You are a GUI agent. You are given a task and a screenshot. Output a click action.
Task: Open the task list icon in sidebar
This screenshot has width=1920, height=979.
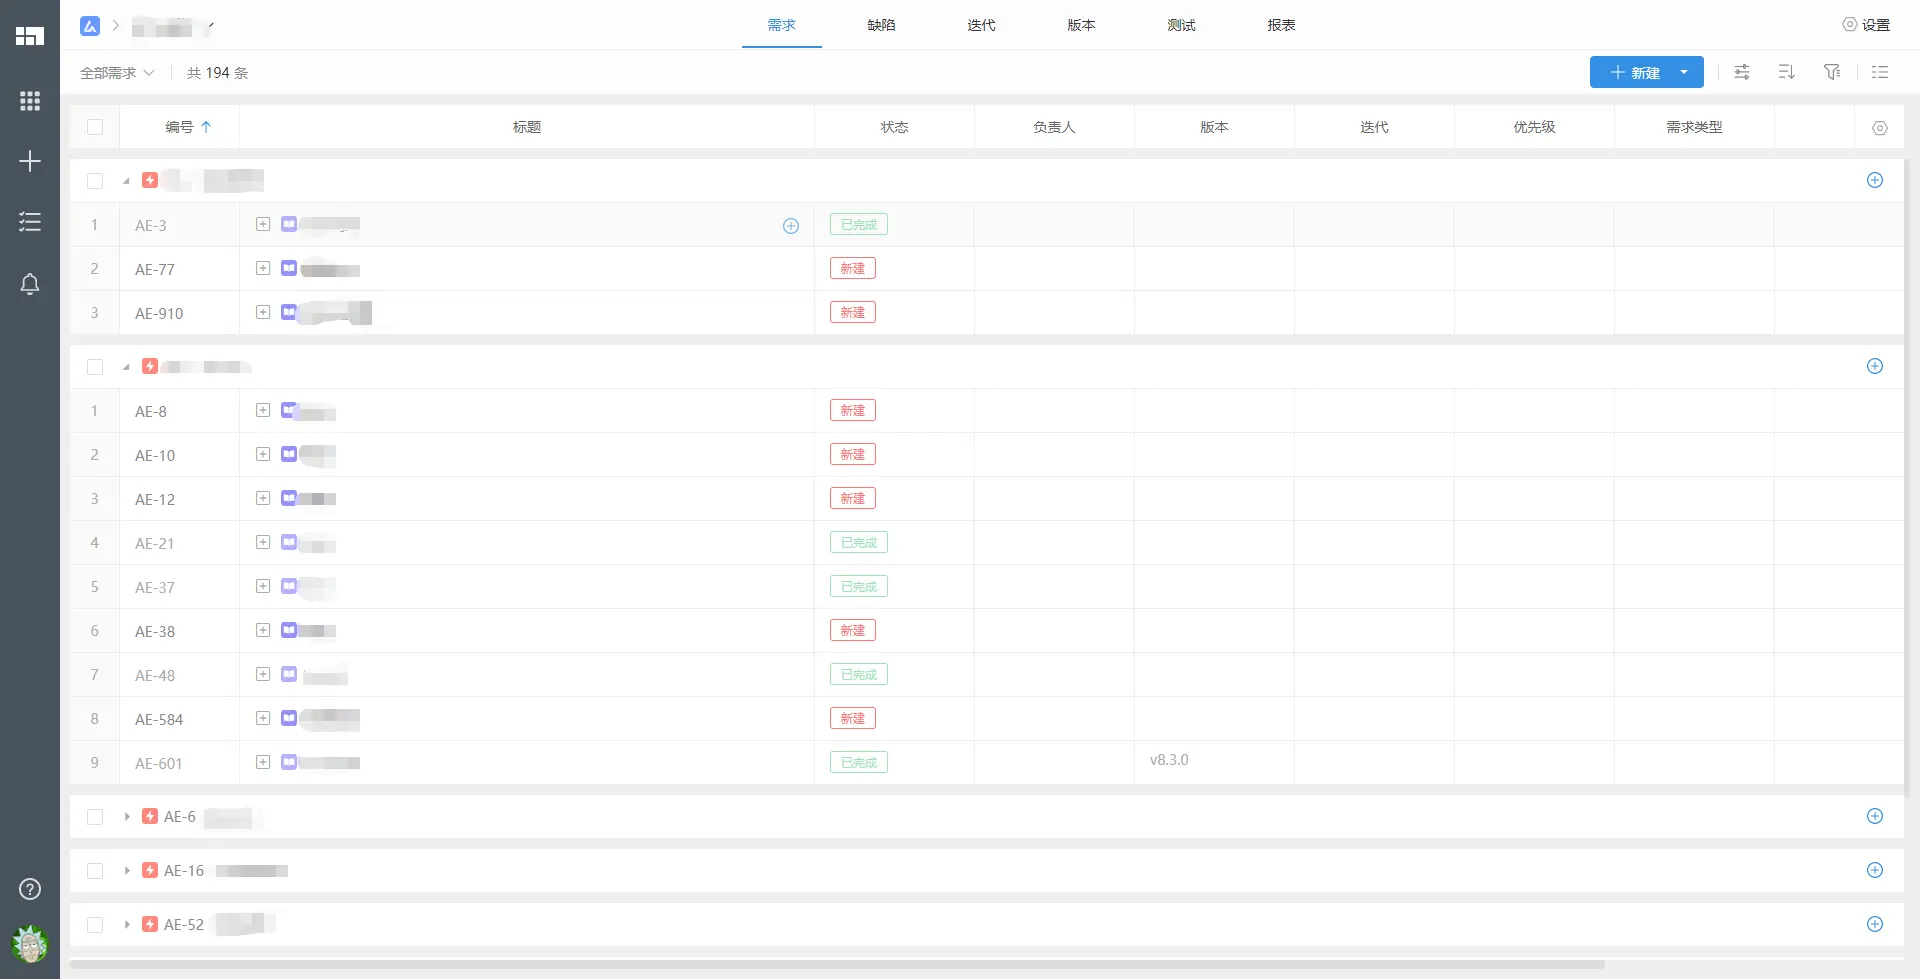[30, 222]
